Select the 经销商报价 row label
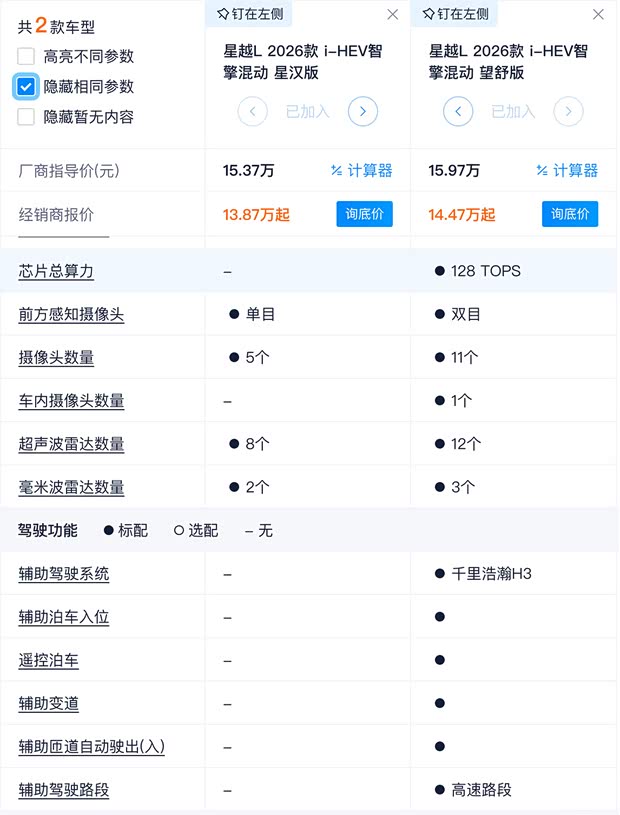 click(56, 215)
